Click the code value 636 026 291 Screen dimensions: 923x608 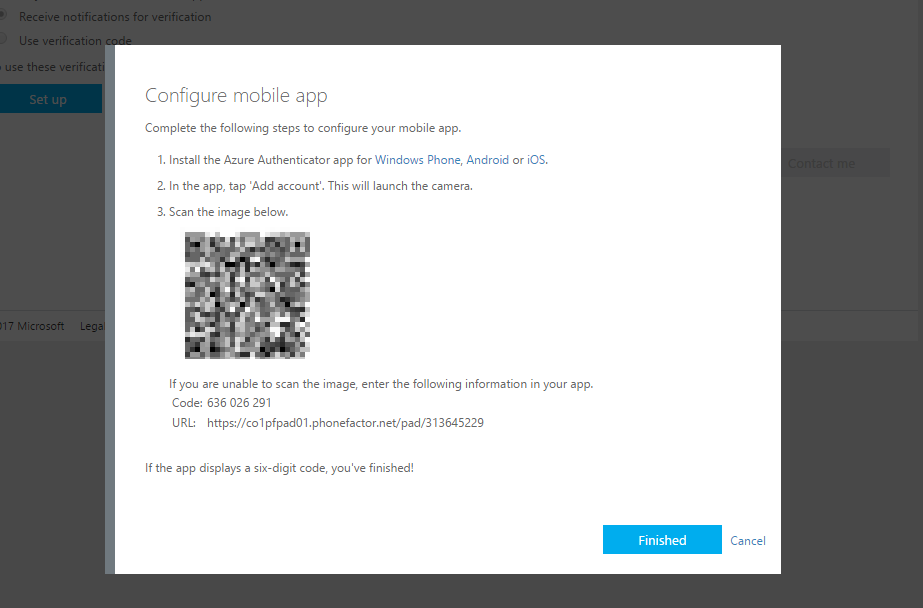(239, 403)
